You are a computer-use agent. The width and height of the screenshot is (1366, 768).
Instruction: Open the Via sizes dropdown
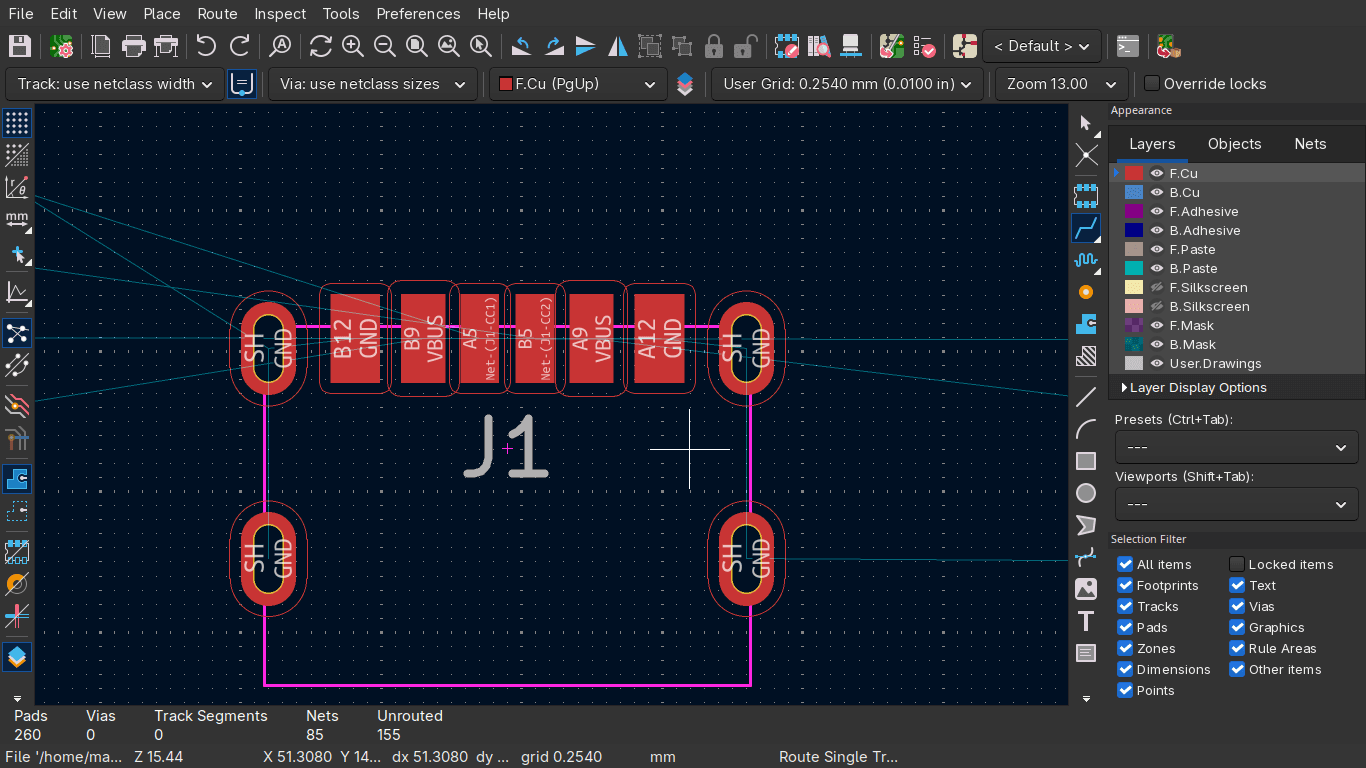[x=372, y=84]
